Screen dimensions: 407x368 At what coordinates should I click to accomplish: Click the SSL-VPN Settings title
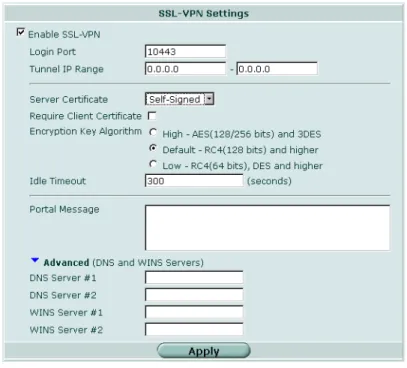(204, 14)
